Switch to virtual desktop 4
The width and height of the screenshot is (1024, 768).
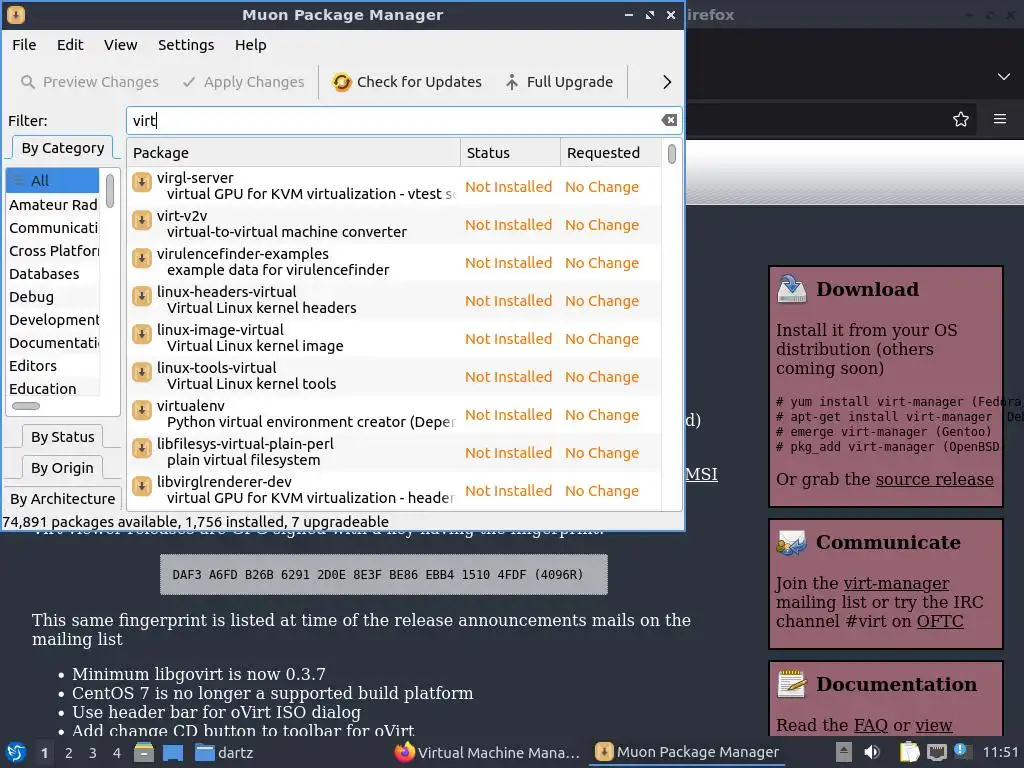click(x=116, y=753)
